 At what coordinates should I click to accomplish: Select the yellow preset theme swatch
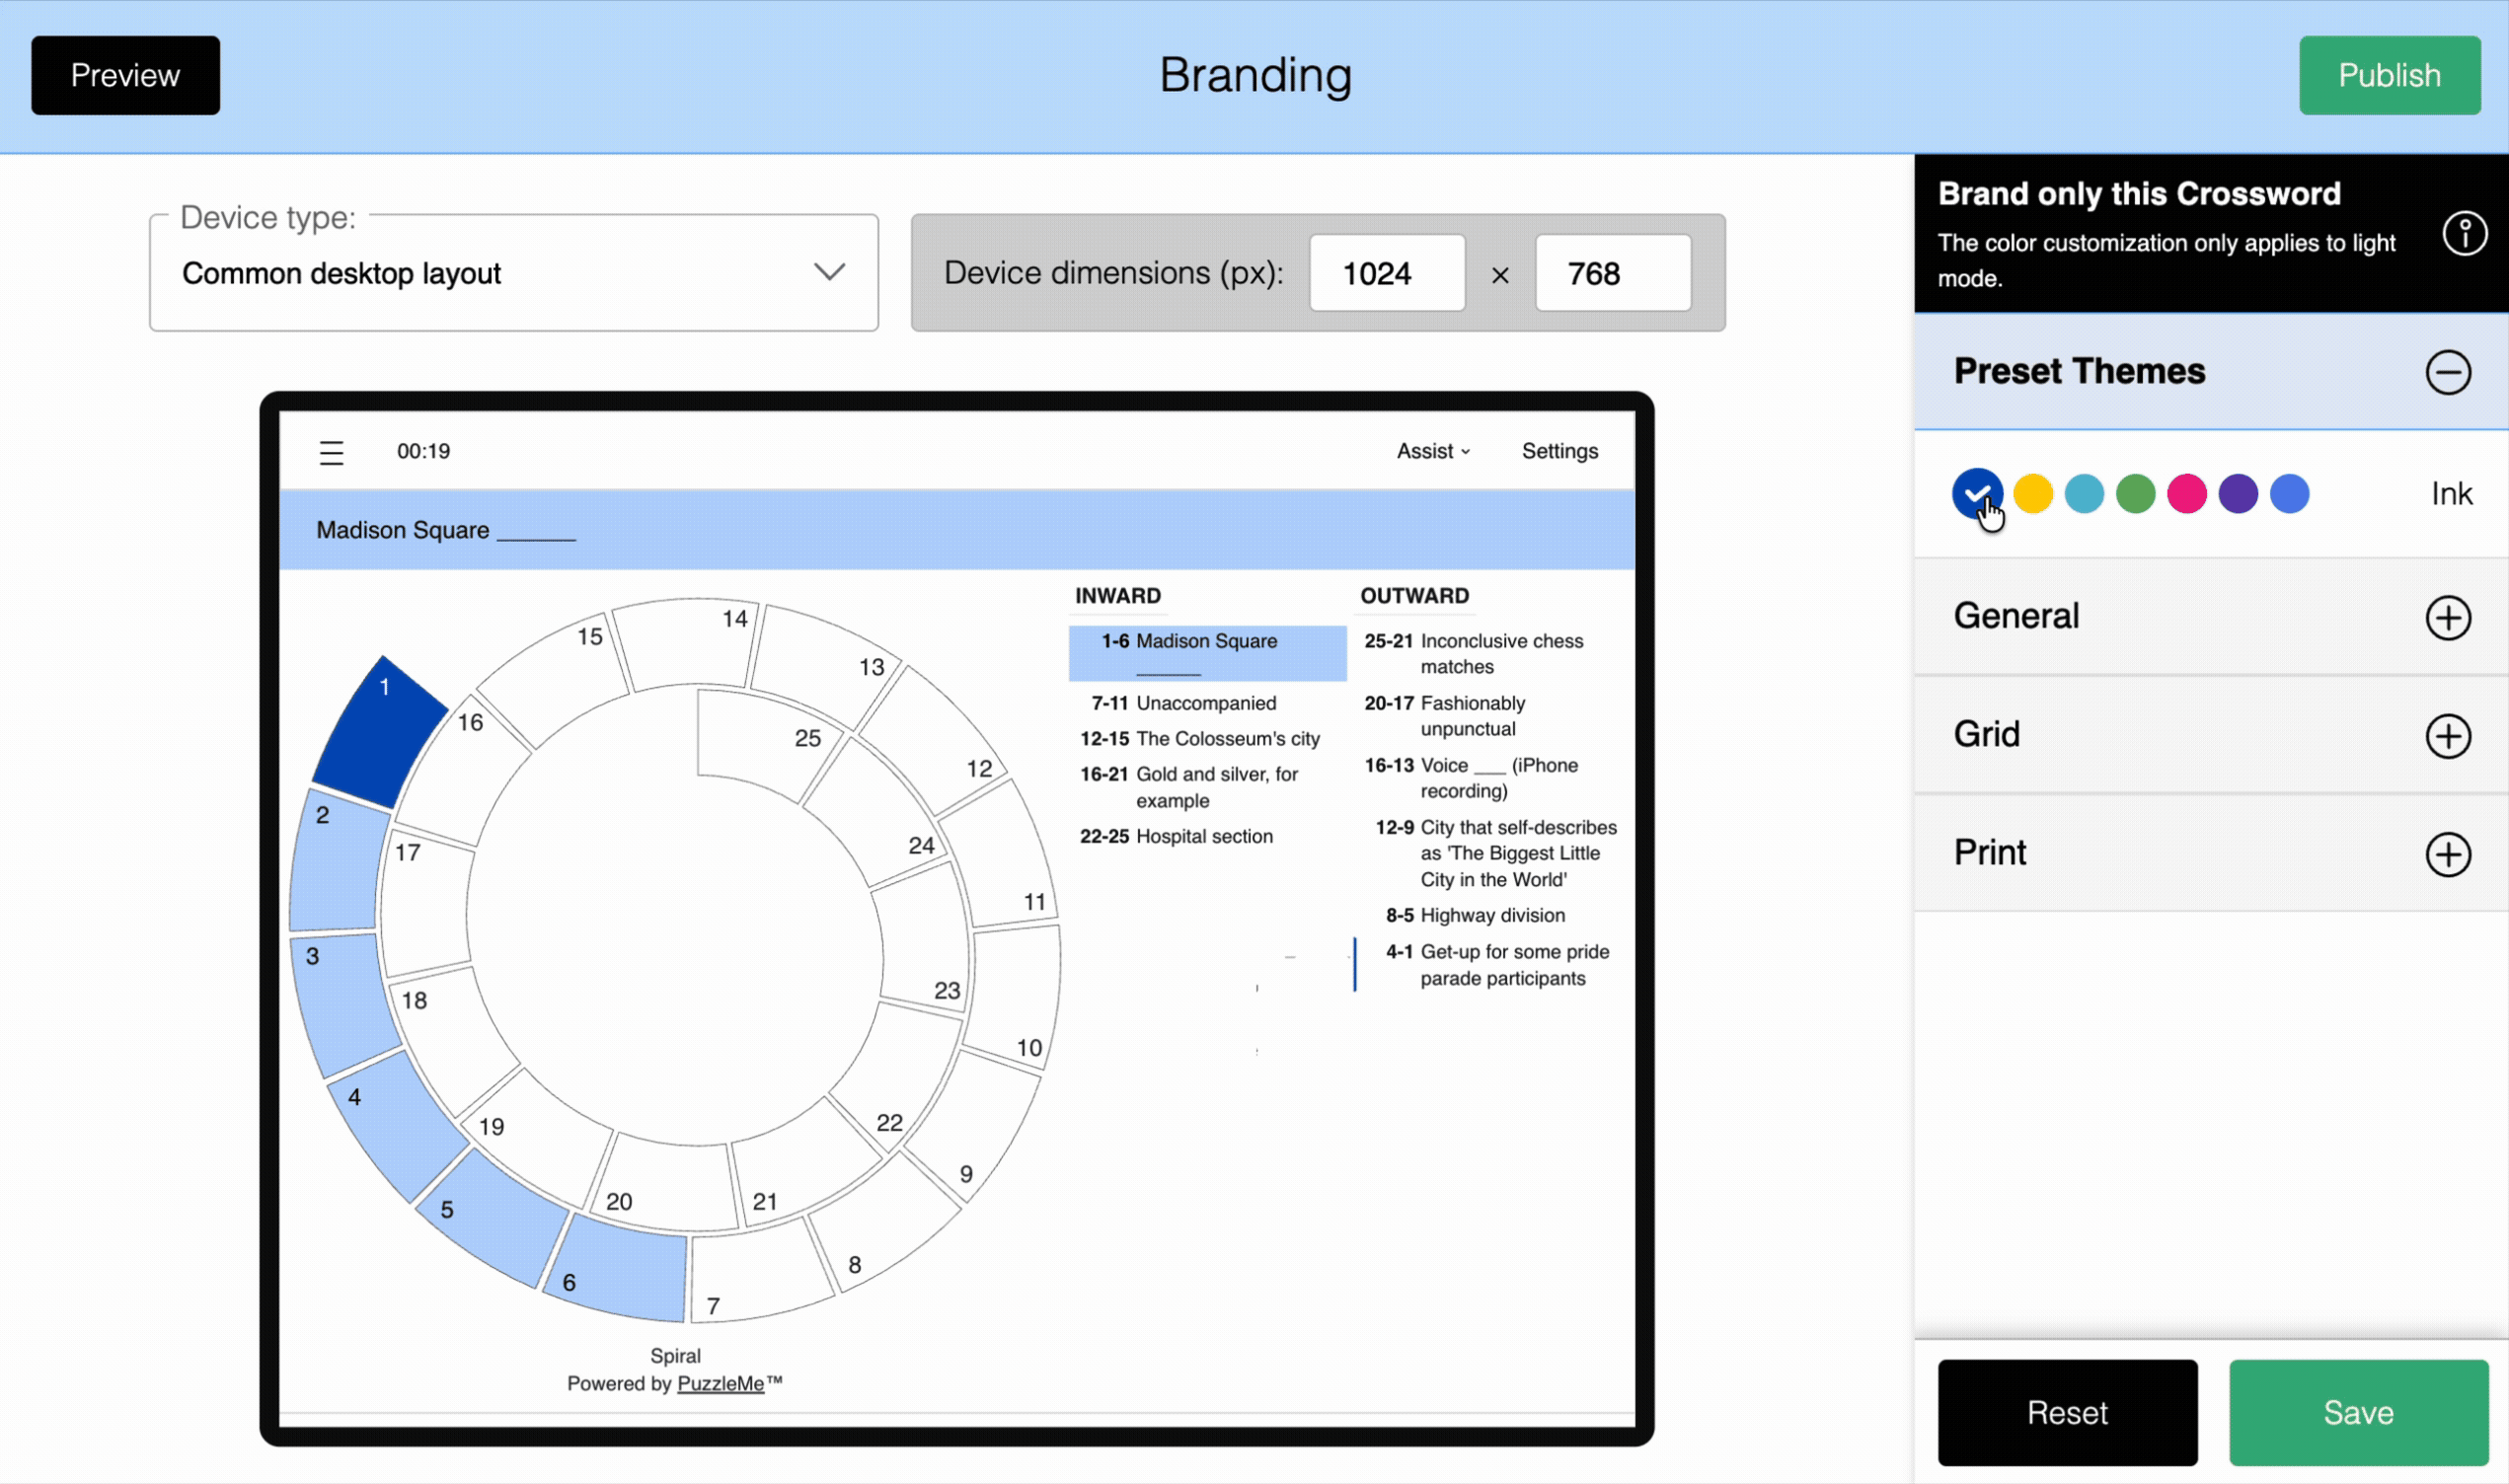point(2033,493)
